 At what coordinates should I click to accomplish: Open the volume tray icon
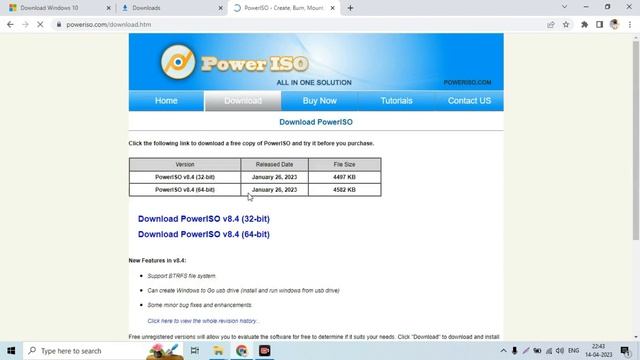click(560, 351)
